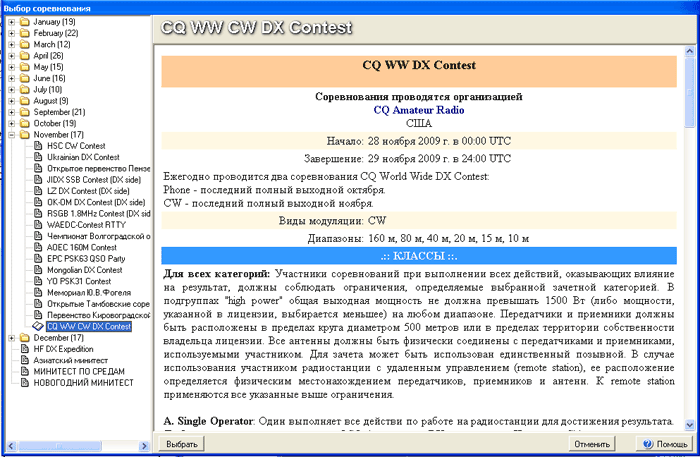Expand the August (9) folder
The width and height of the screenshot is (700, 457).
coord(12,101)
